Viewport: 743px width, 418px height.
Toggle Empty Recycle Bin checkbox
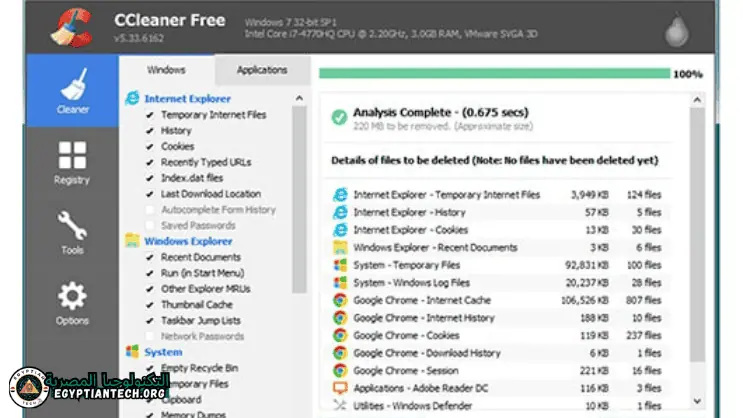pos(150,368)
